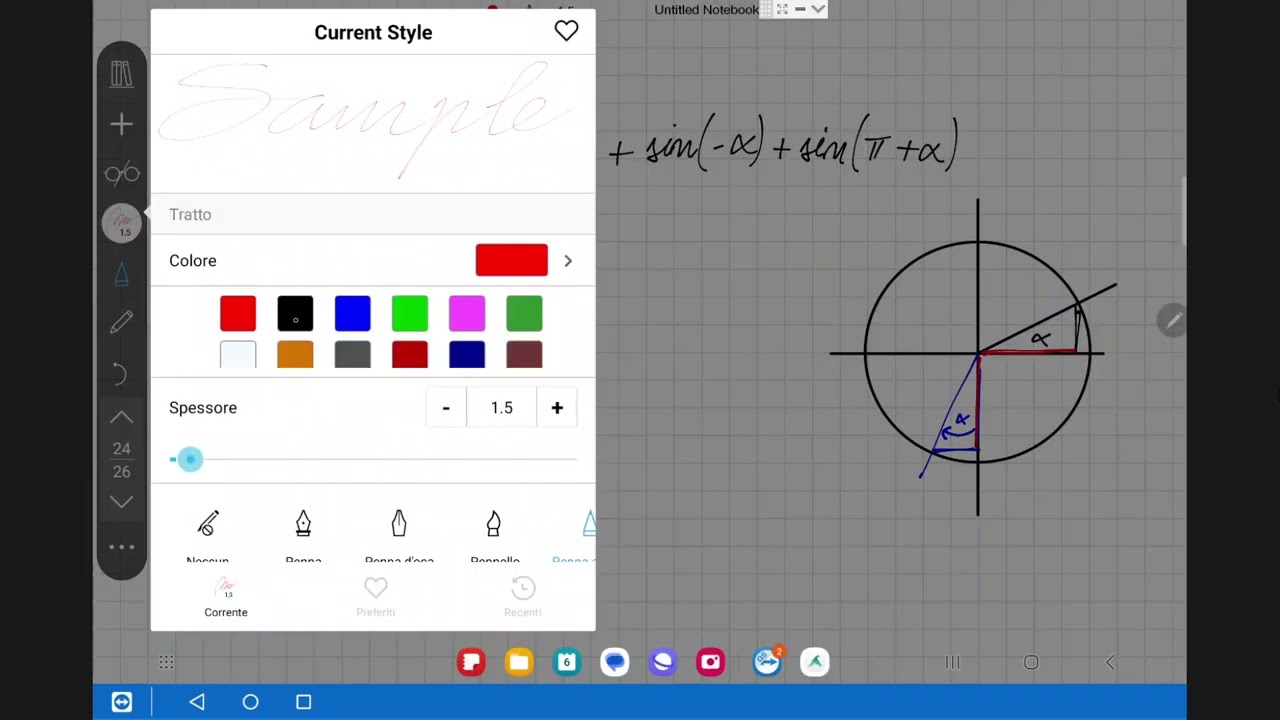Open the library books icon in the sidebar

pos(121,74)
